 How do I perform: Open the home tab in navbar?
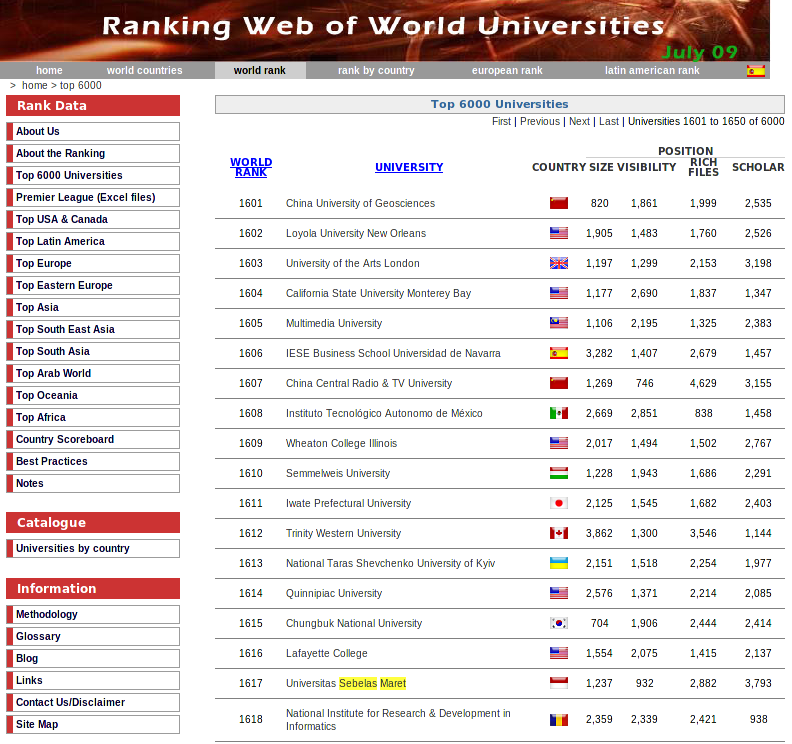tap(49, 70)
